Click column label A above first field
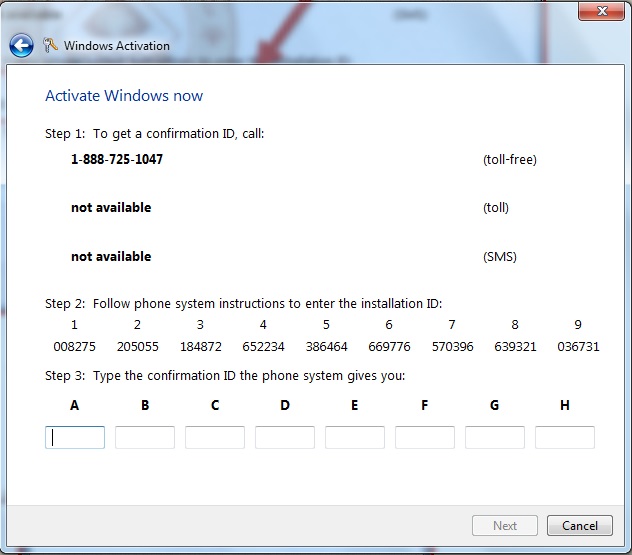 (x=75, y=405)
